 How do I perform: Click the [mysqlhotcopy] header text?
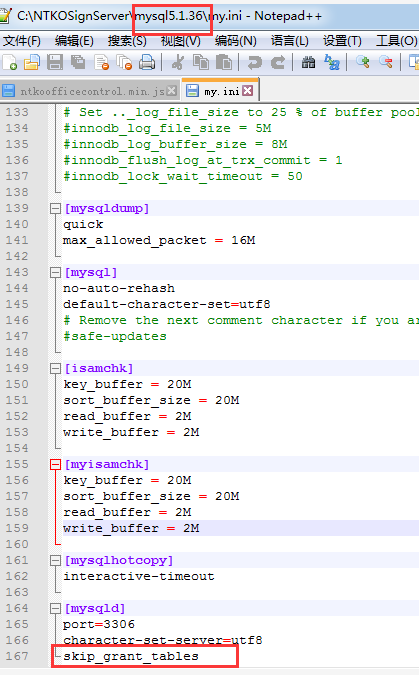[119, 560]
